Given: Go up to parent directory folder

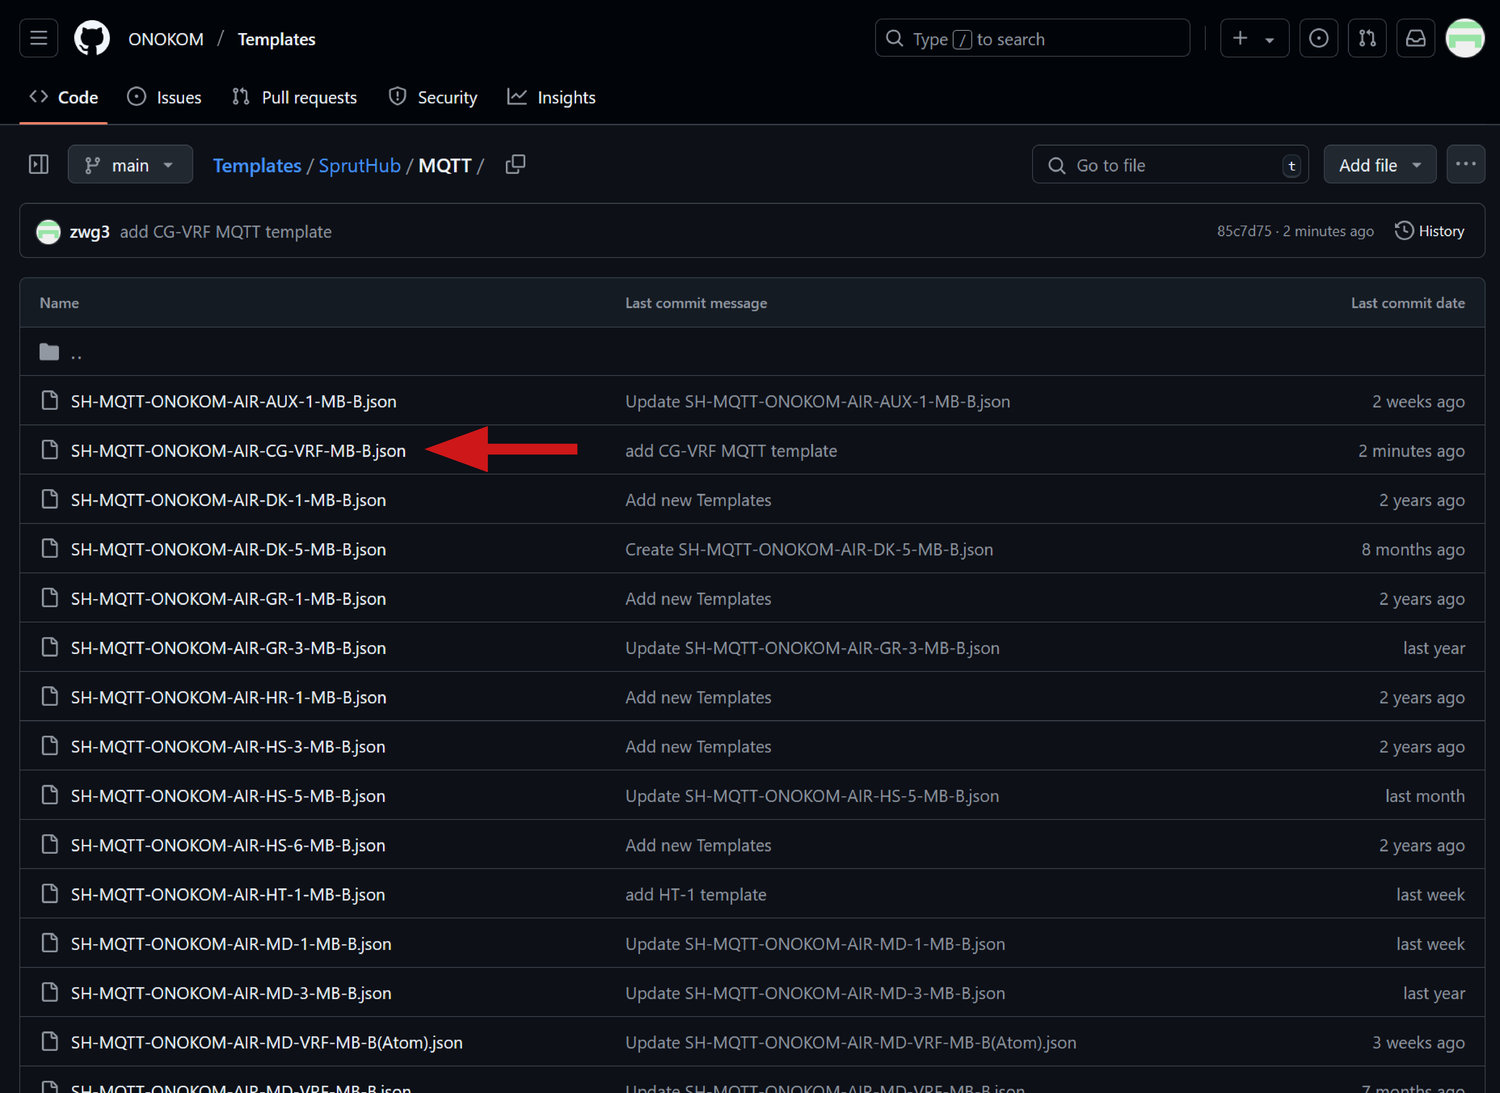Looking at the screenshot, I should pos(75,352).
